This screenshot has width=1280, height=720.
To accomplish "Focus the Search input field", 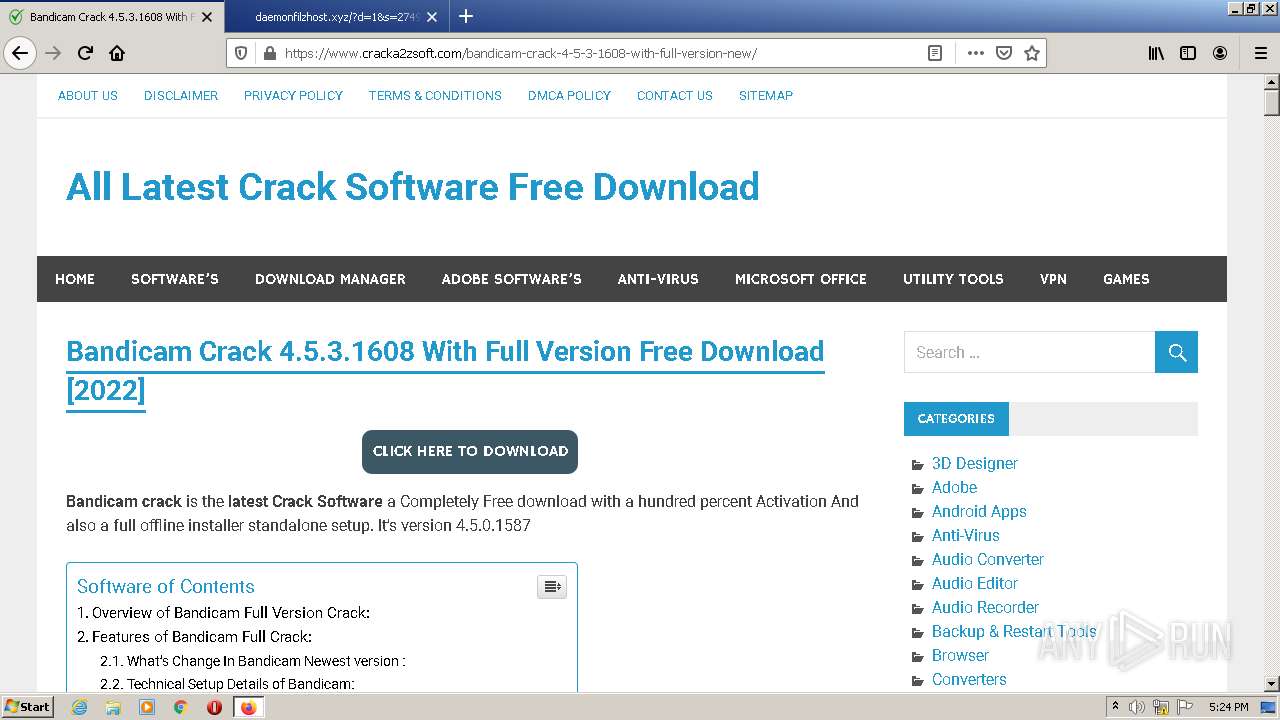I will click(1029, 352).
